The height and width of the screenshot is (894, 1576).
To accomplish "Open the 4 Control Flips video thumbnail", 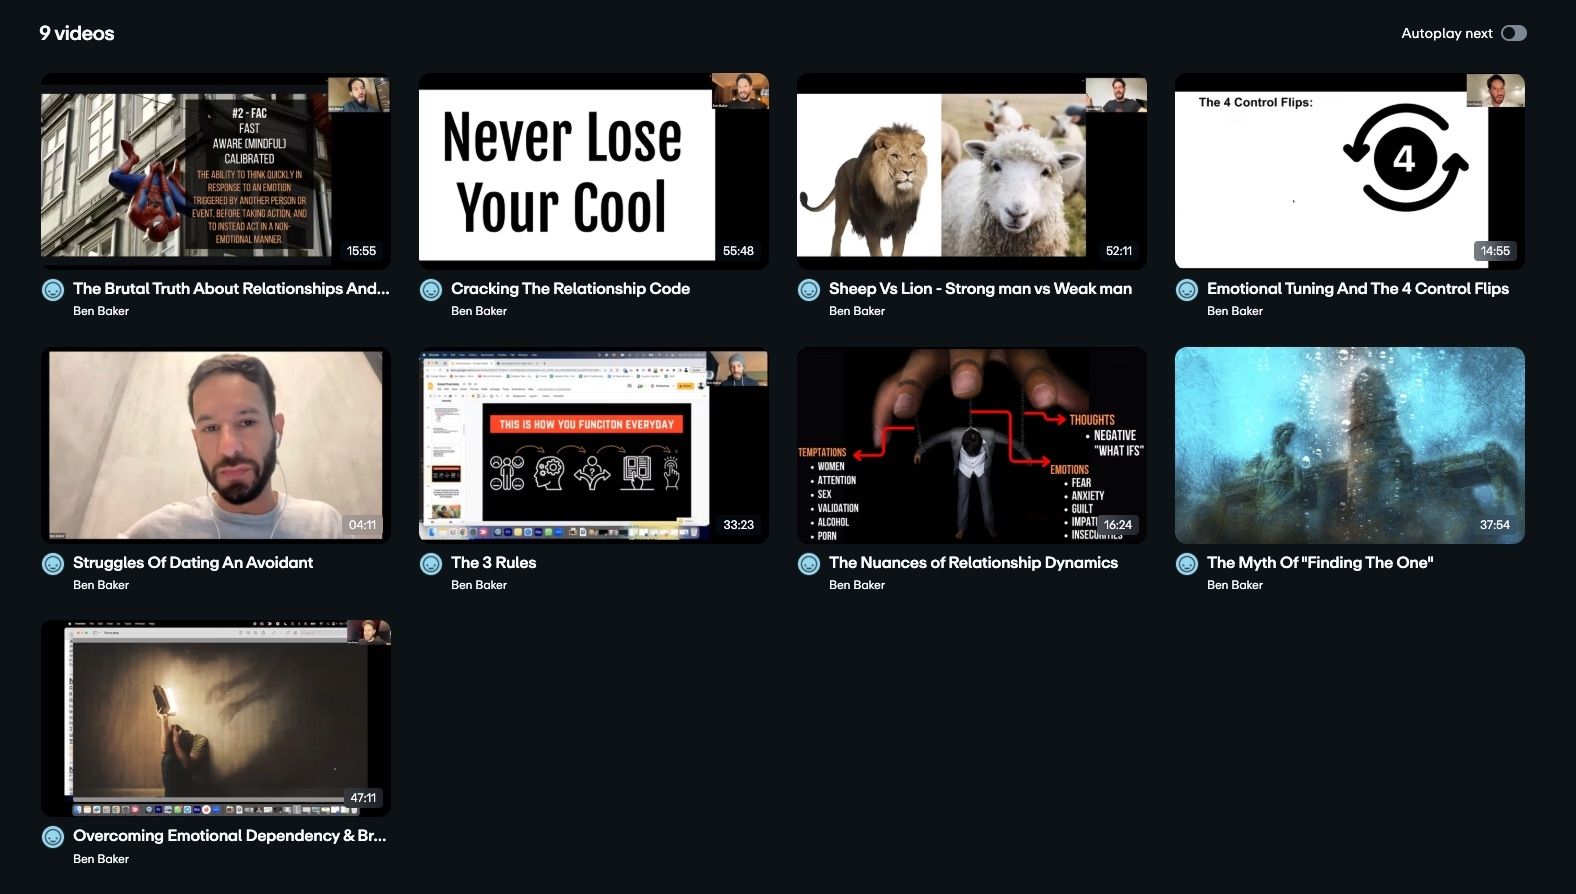I will [x=1349, y=171].
